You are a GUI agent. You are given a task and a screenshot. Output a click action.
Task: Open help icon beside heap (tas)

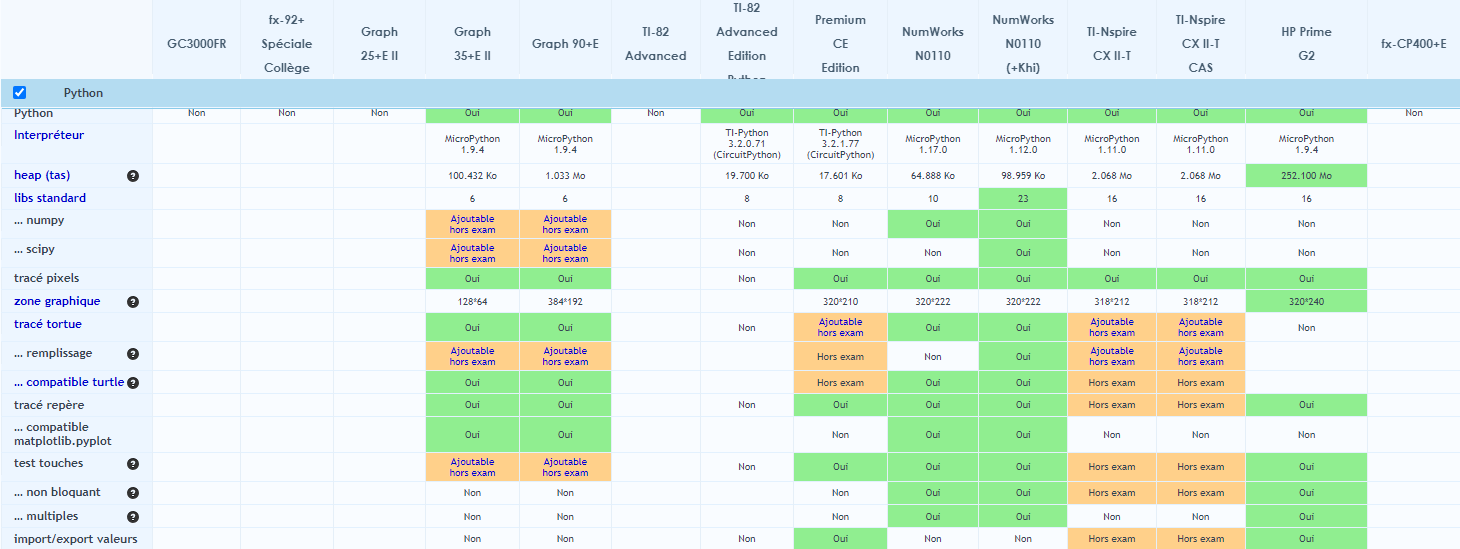[133, 176]
